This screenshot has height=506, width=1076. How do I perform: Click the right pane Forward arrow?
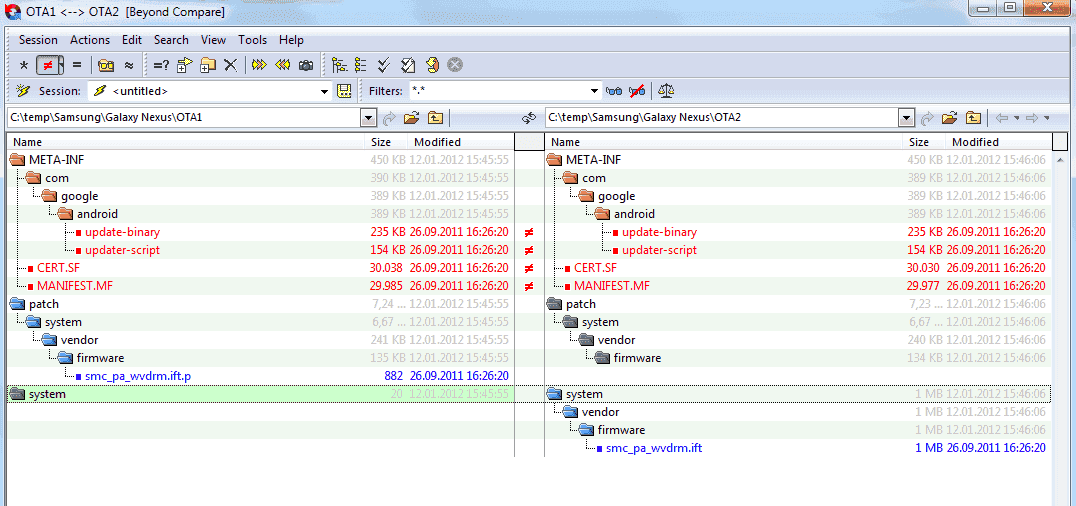(x=1031, y=118)
